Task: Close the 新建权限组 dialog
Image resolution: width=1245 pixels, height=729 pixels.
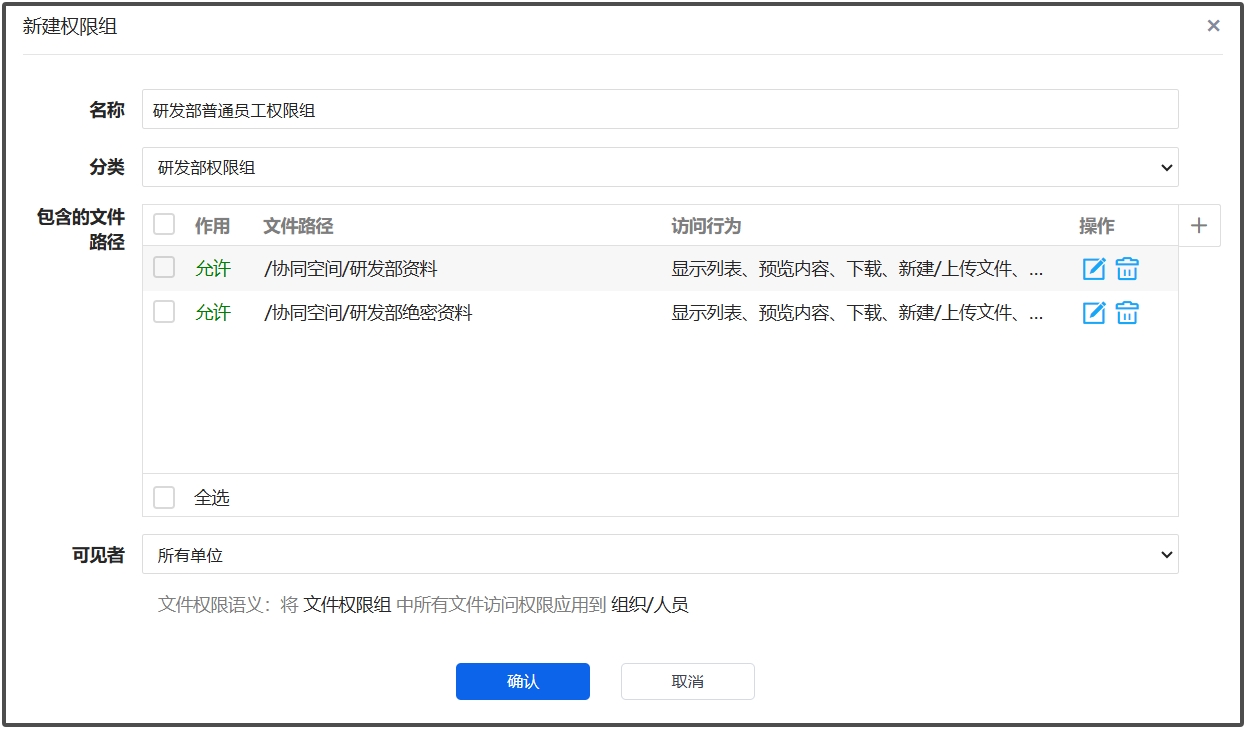Action: (x=1213, y=26)
